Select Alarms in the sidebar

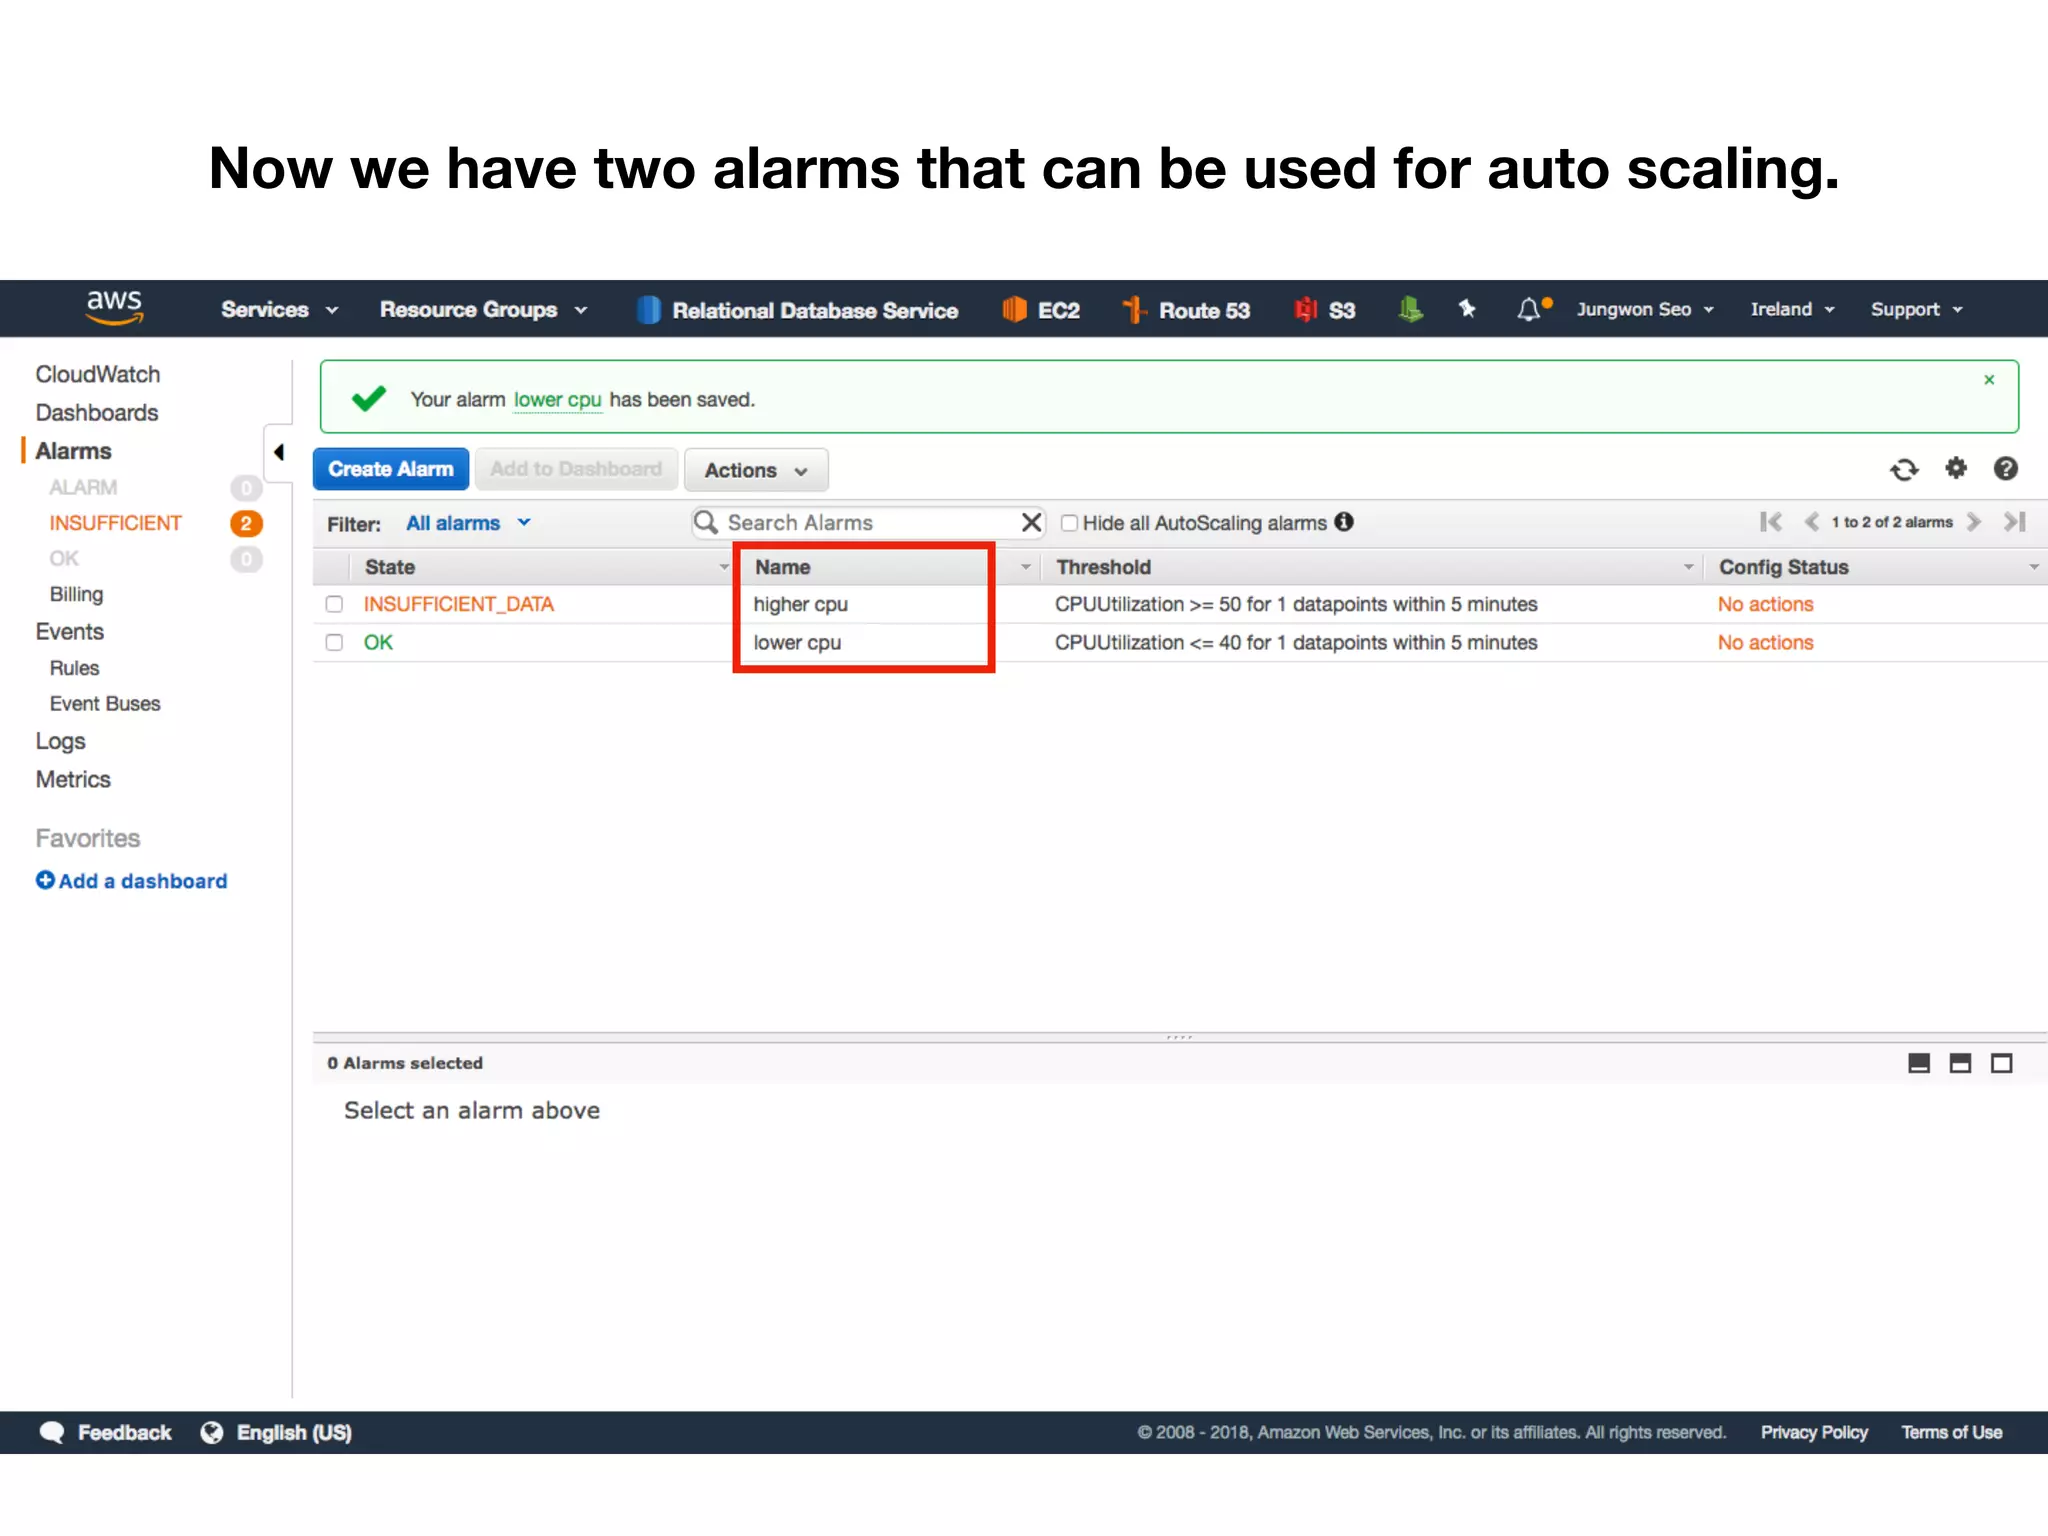[73, 451]
